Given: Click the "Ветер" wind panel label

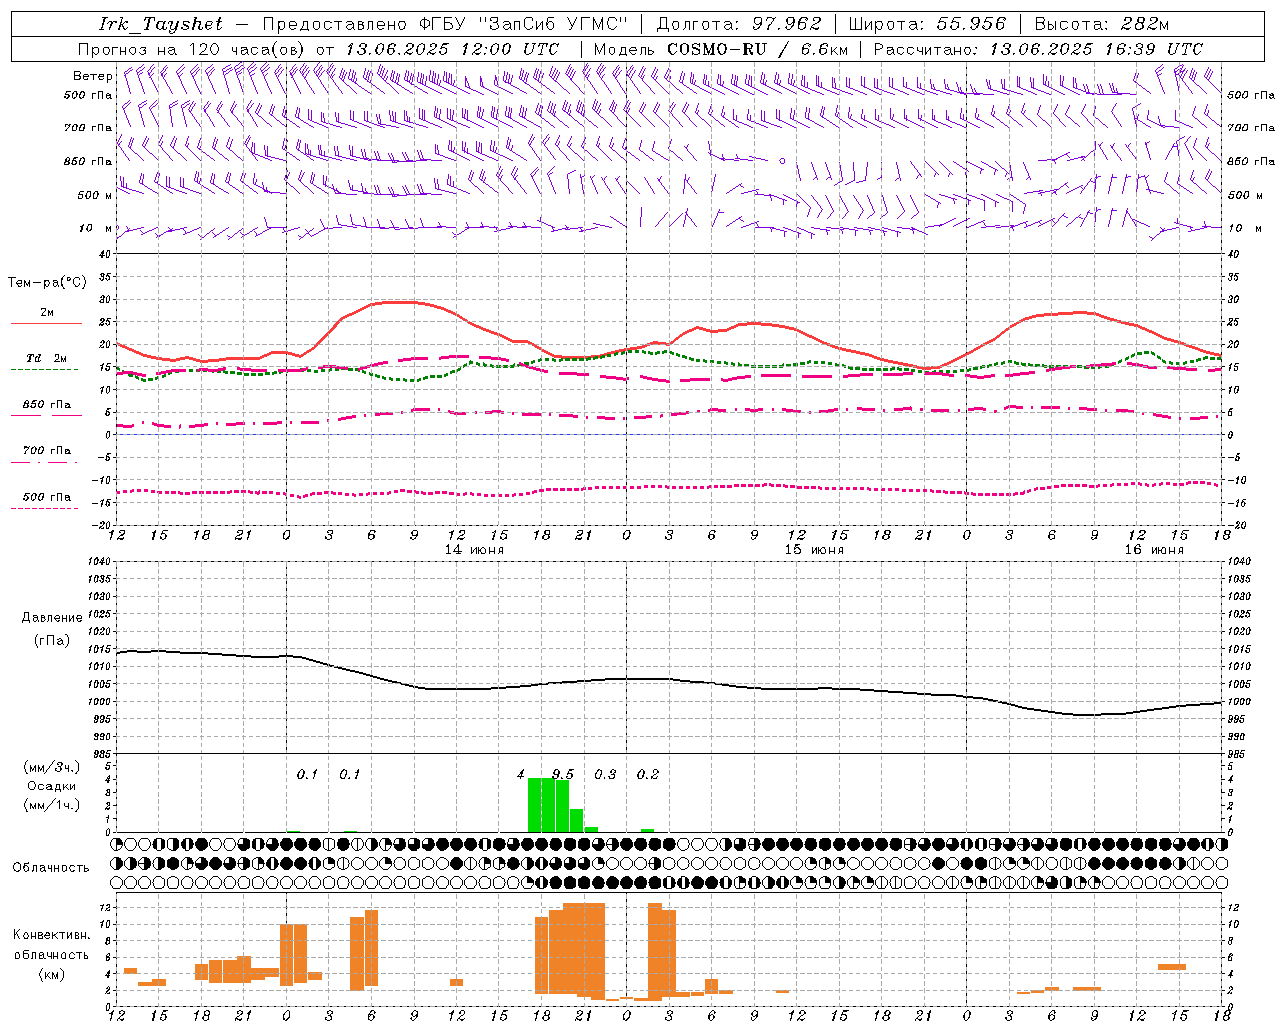Looking at the screenshot, I should pyautogui.click(x=93, y=76).
